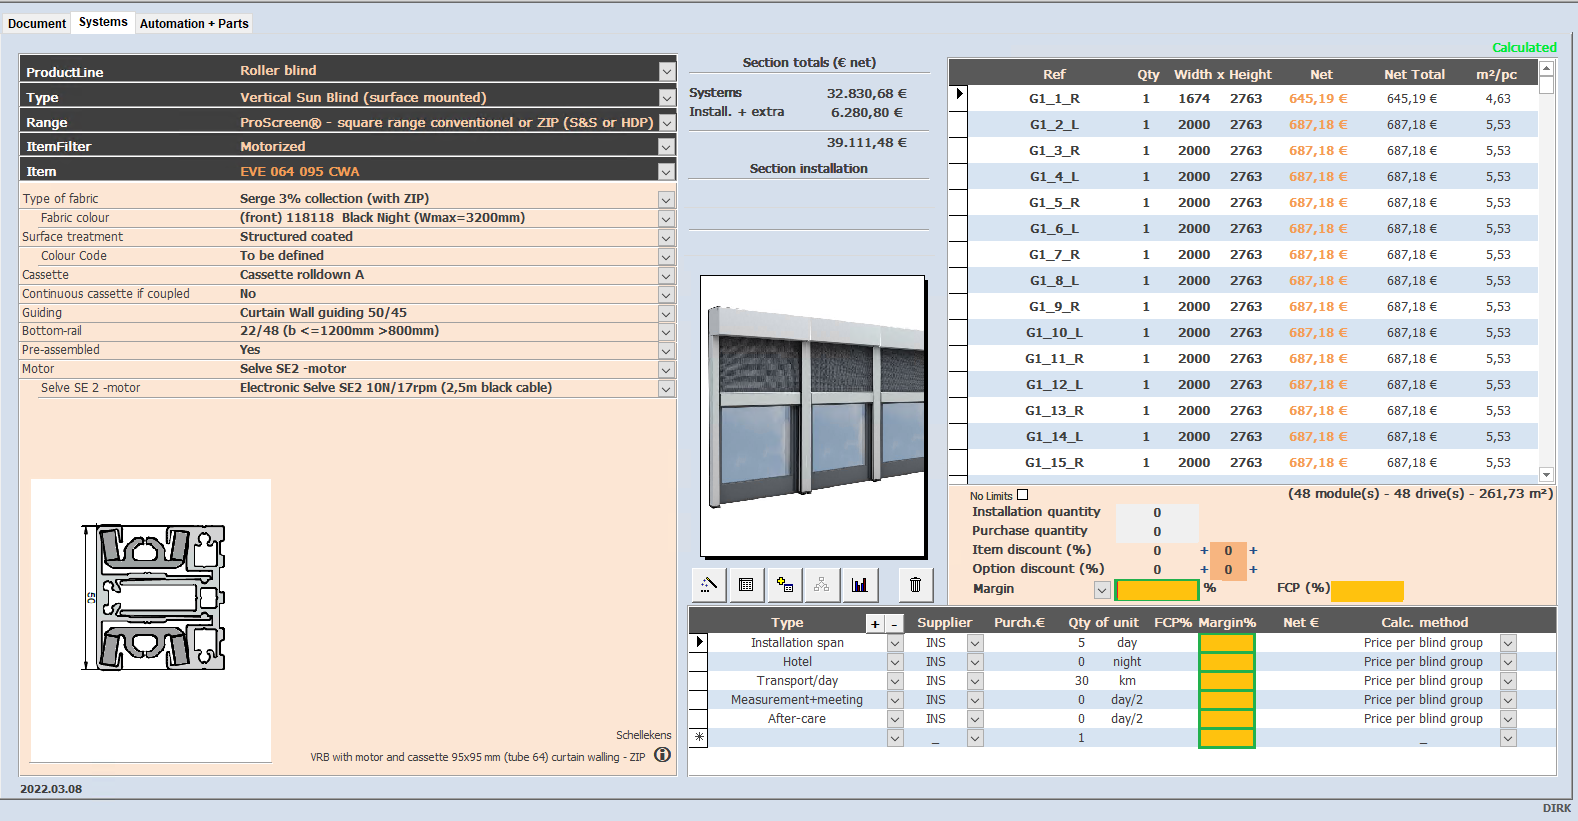This screenshot has width=1578, height=821.
Task: Select the Systems tab
Action: coord(103,22)
